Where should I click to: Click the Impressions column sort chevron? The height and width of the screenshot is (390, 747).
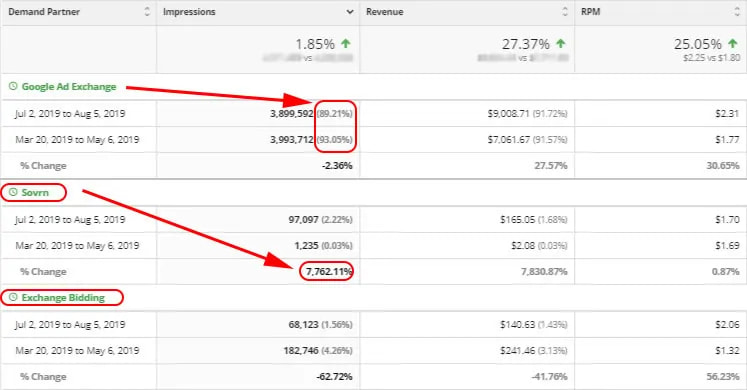click(x=350, y=12)
